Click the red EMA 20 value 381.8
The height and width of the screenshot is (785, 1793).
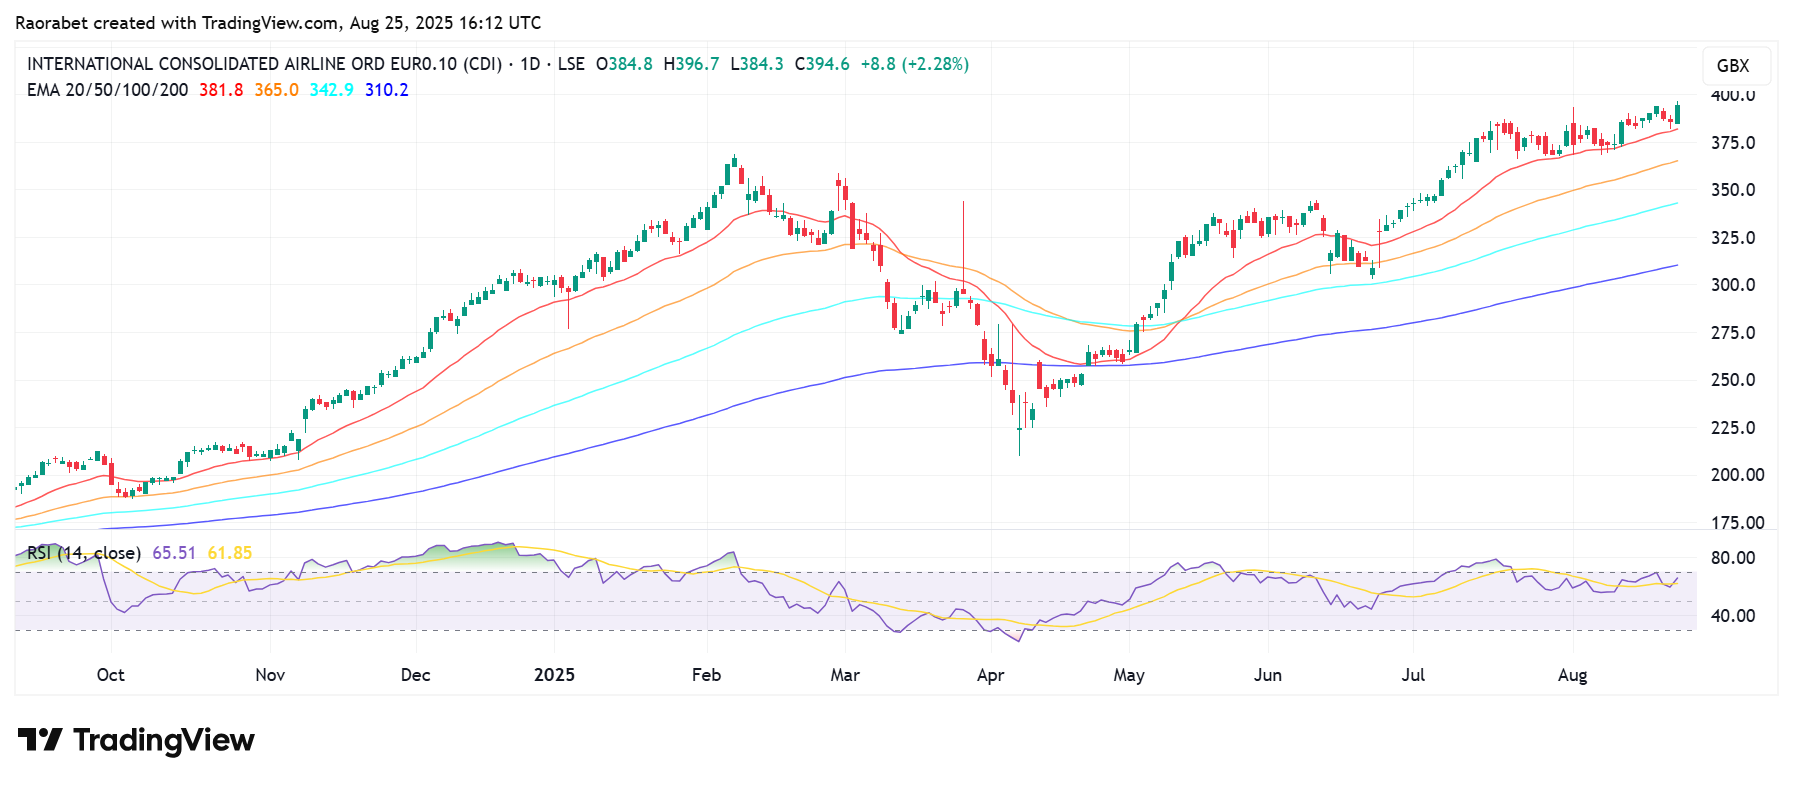pos(221,90)
